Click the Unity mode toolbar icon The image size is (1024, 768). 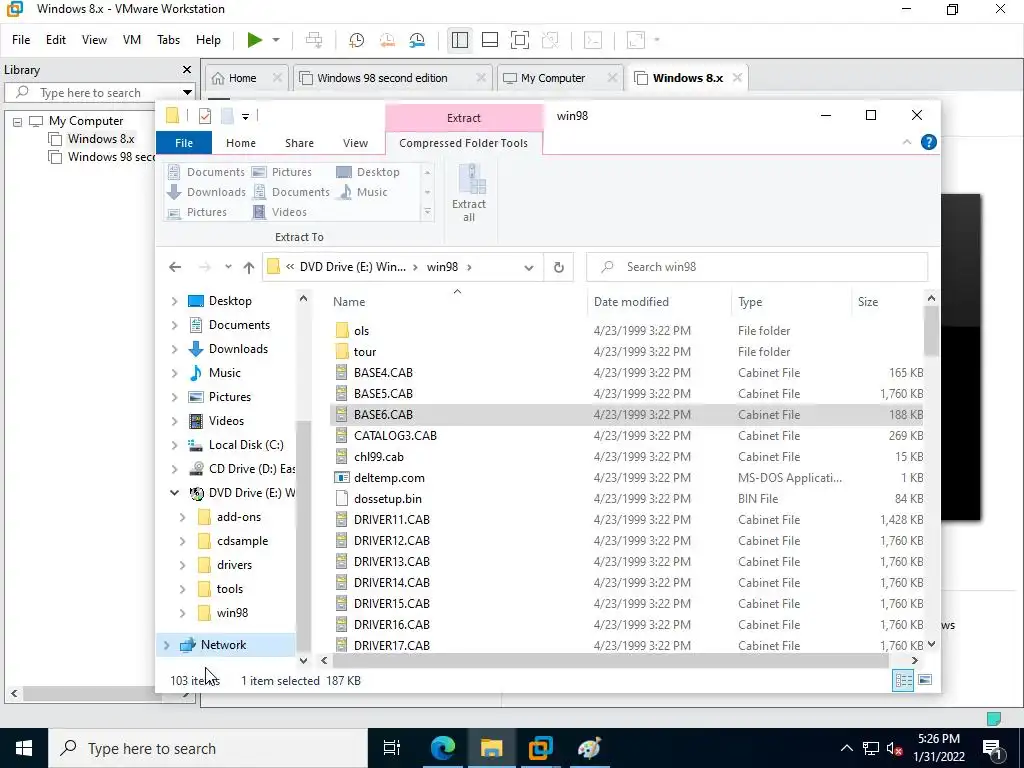tap(550, 40)
